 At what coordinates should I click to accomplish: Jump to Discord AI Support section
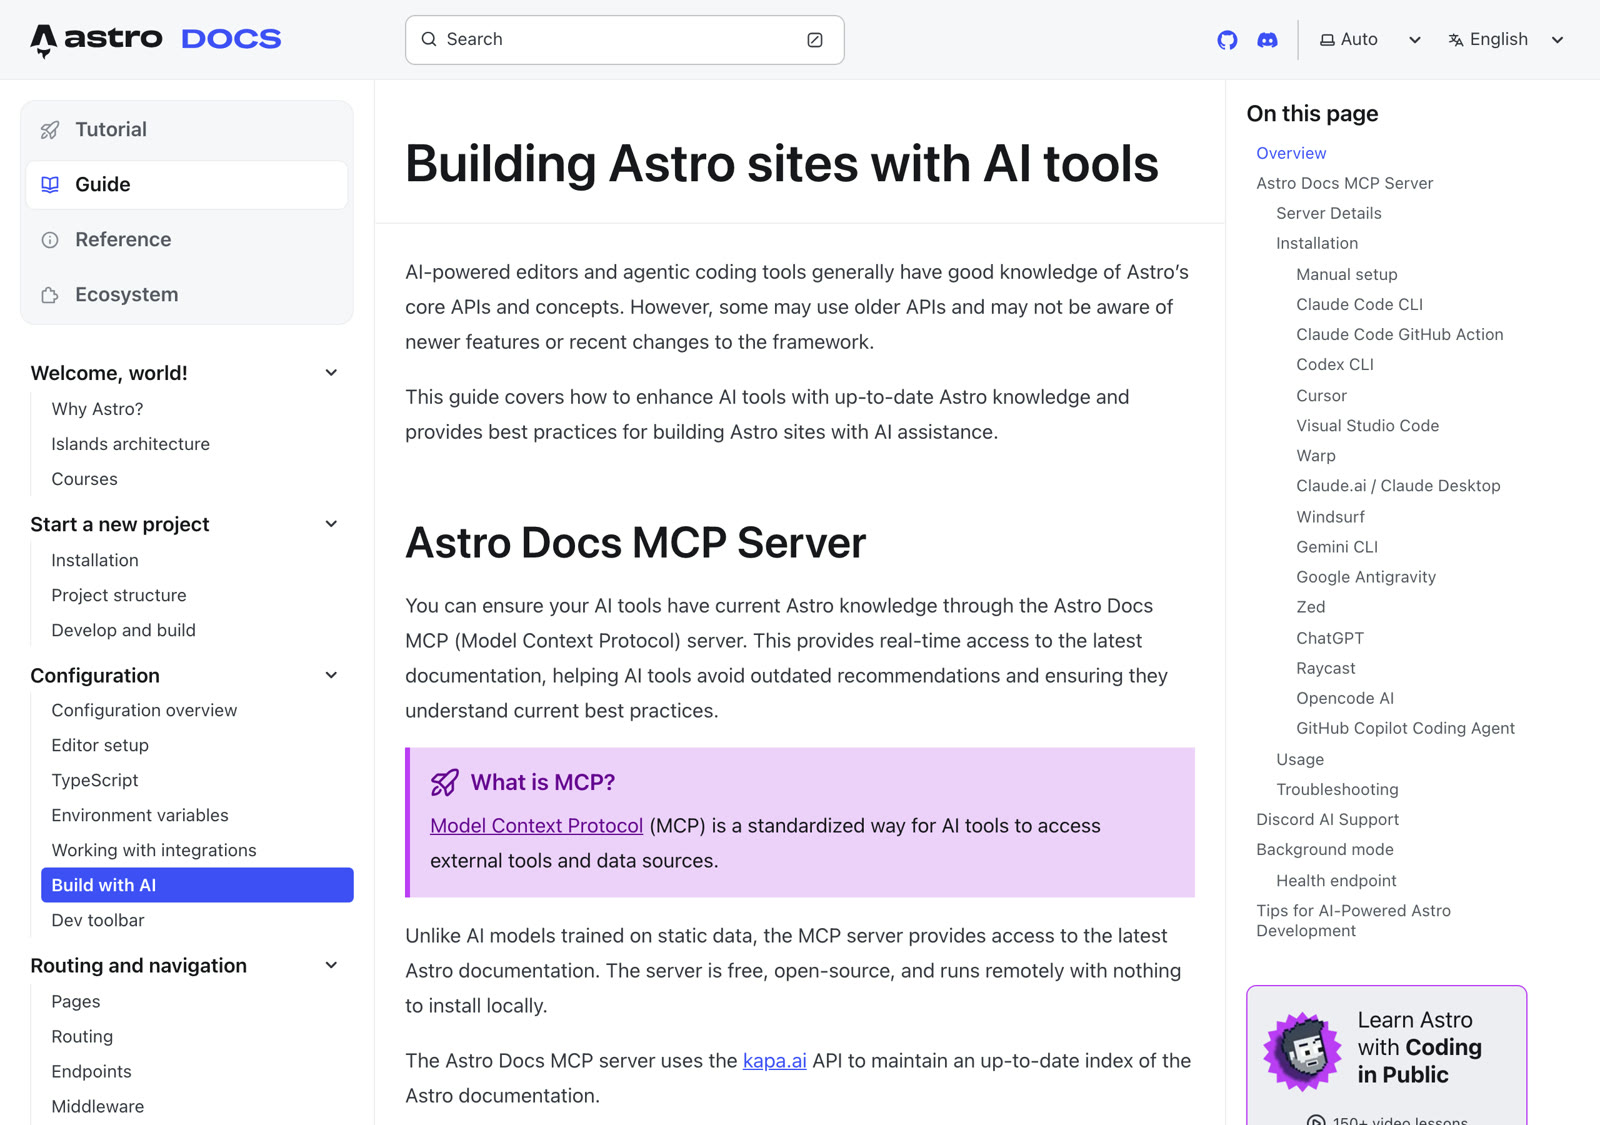[x=1327, y=819]
